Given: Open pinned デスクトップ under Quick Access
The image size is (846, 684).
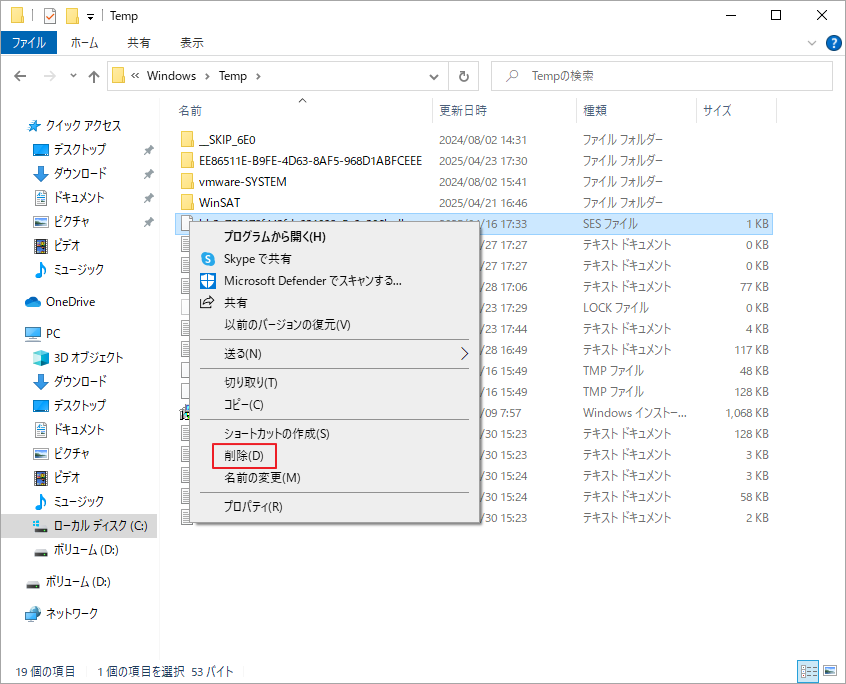Looking at the screenshot, I should [x=80, y=149].
